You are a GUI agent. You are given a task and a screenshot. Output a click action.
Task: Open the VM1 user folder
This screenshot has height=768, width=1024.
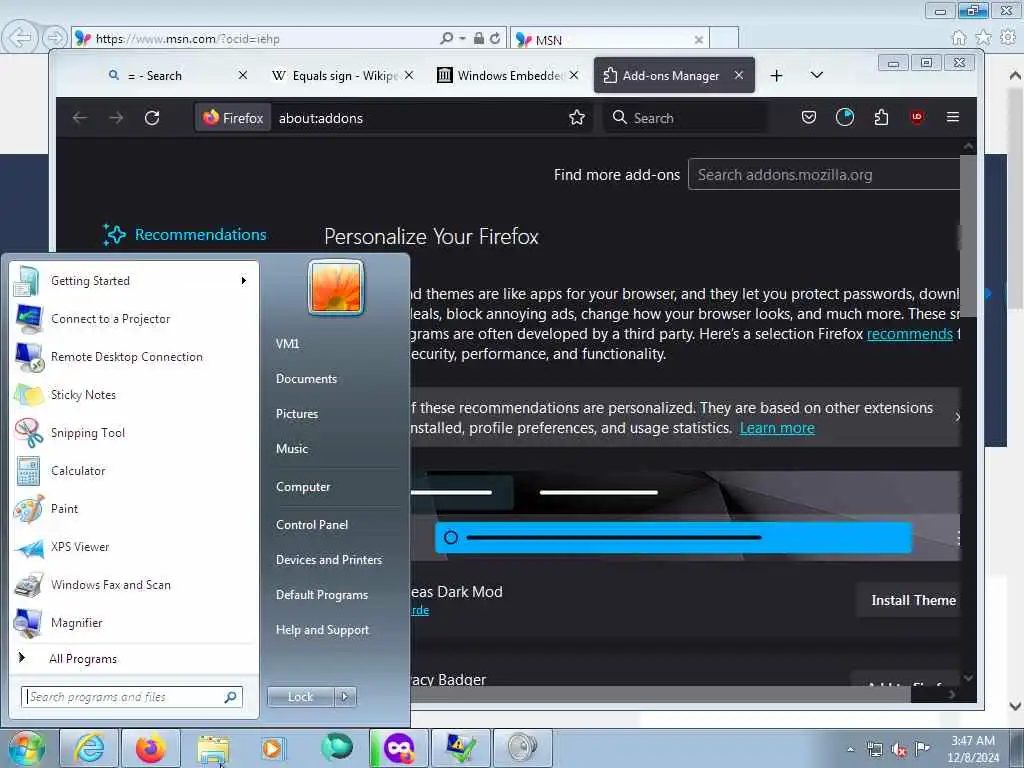tap(337, 344)
